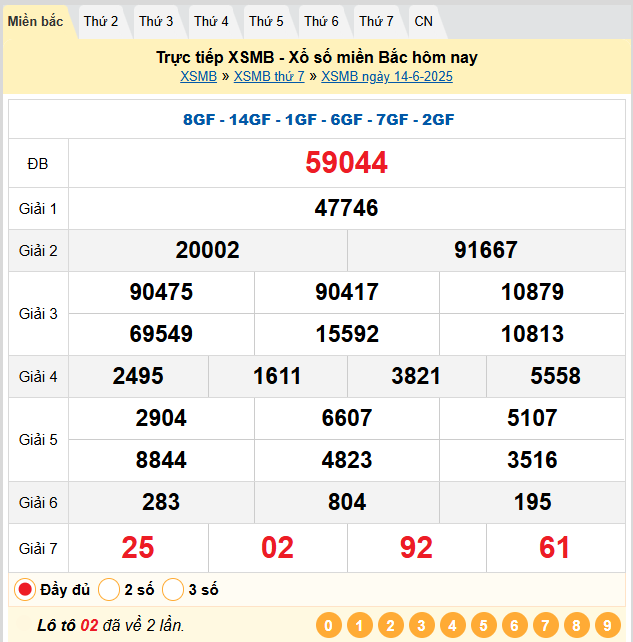Click the orange digit 8 circle
633x642 pixels.
[x=576, y=626]
